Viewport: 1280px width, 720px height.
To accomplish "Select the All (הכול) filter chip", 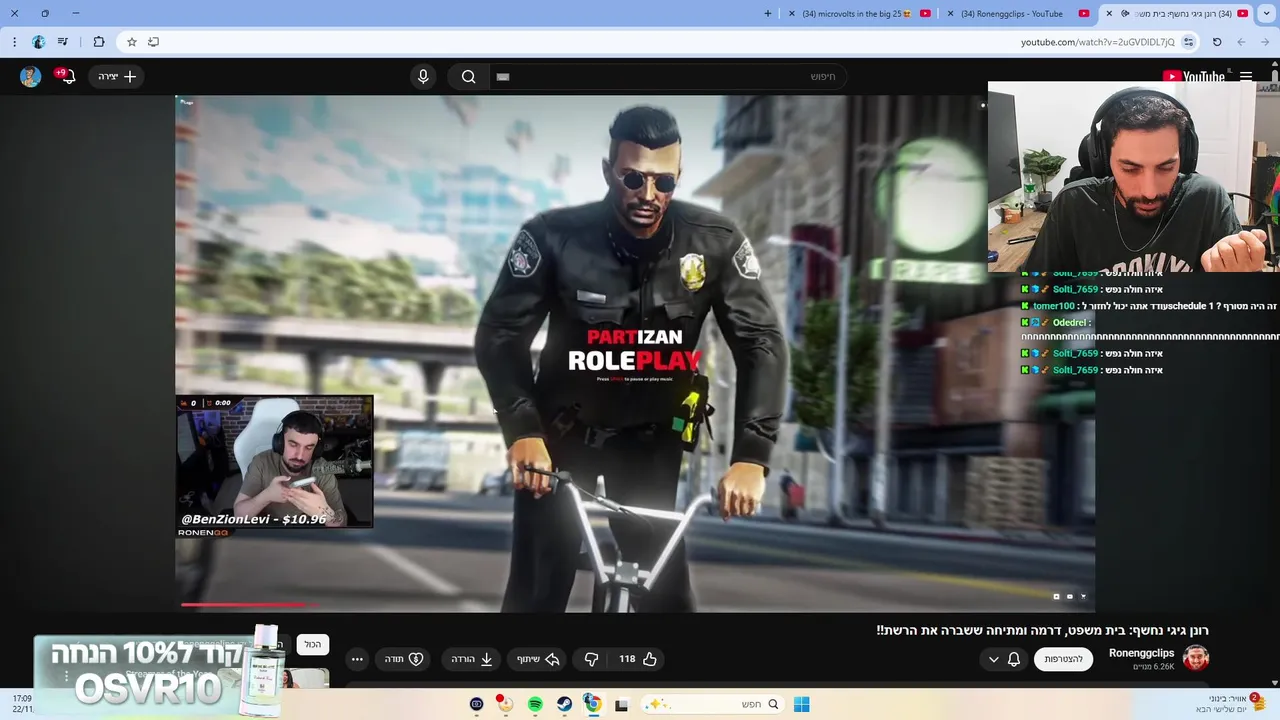I will coord(313,644).
